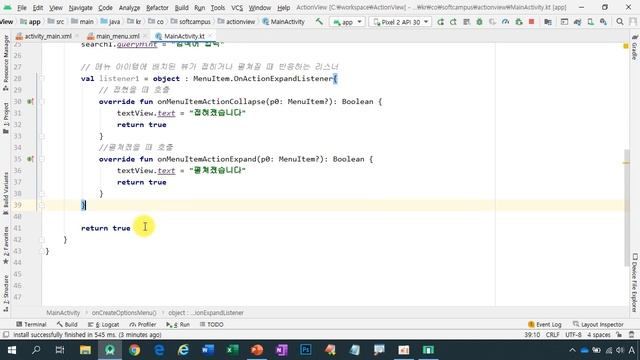Open the Resource Manager side panel
The width and height of the screenshot is (640, 360).
6,63
